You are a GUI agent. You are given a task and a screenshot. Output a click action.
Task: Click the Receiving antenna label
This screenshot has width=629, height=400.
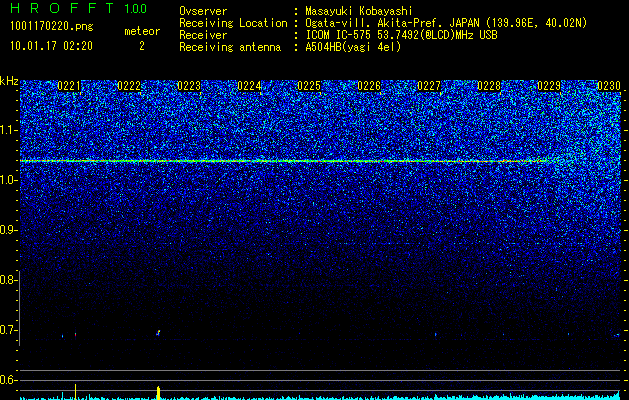[x=230, y=47]
